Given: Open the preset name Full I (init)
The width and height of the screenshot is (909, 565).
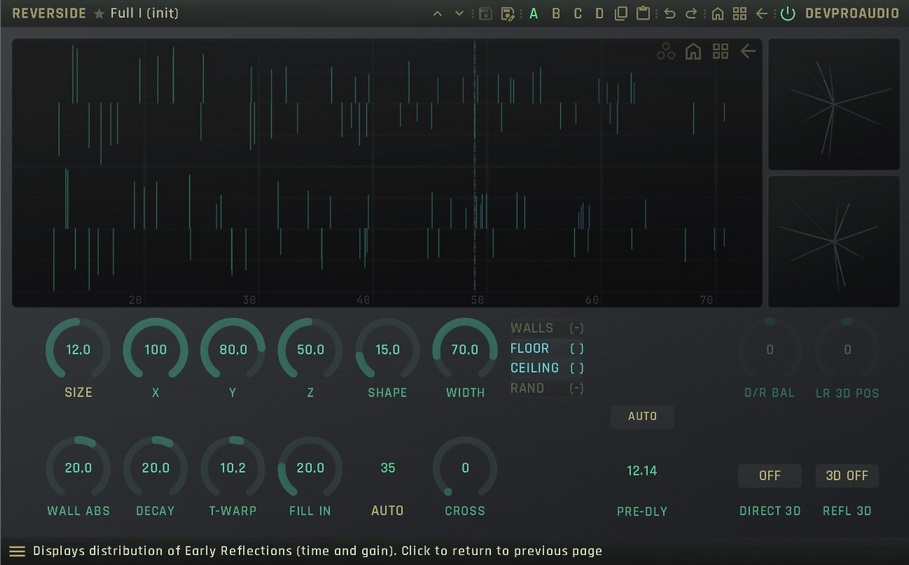Looking at the screenshot, I should [x=144, y=13].
